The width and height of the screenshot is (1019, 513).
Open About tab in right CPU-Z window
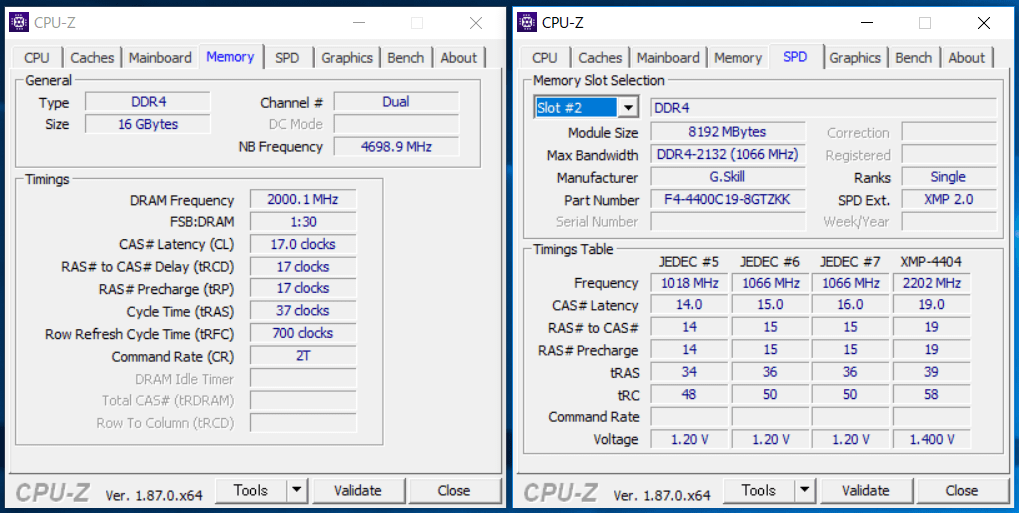click(x=967, y=57)
